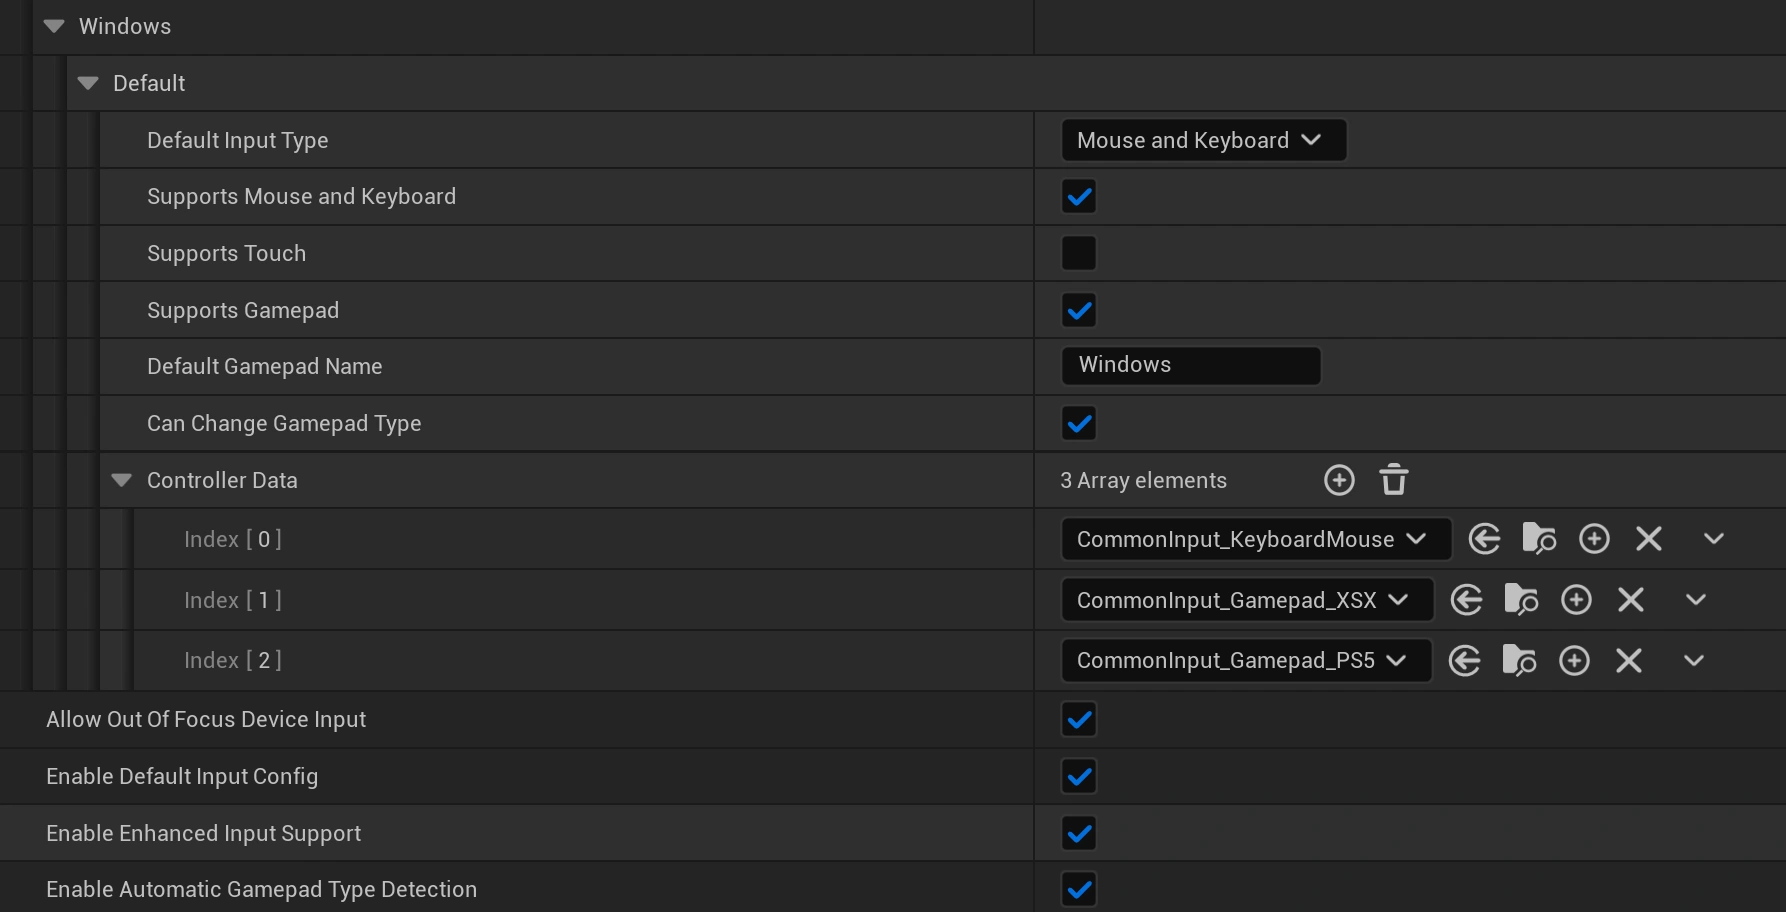Open the CommonInput_Gamepad_XSX class dropdown
Screen dimensions: 1786x912
pyautogui.click(x=1246, y=600)
